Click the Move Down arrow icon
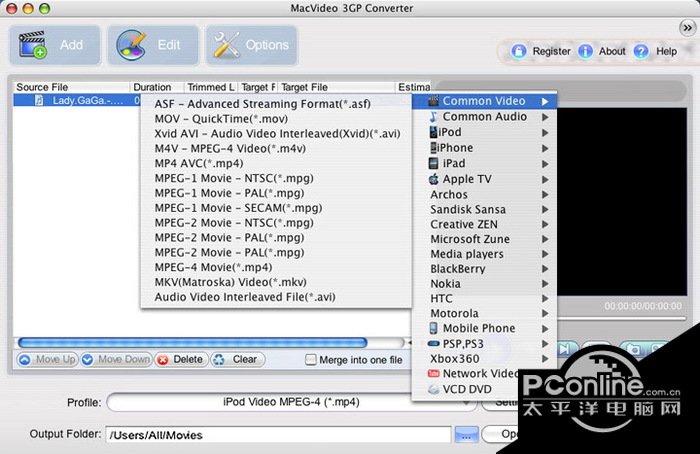The height and width of the screenshot is (454, 700). [x=88, y=360]
